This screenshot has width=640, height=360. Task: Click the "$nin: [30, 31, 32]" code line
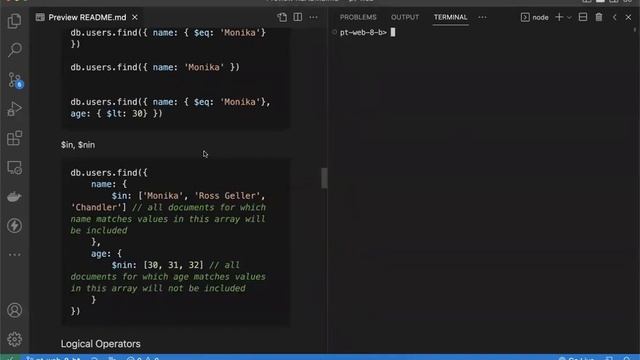[157, 265]
